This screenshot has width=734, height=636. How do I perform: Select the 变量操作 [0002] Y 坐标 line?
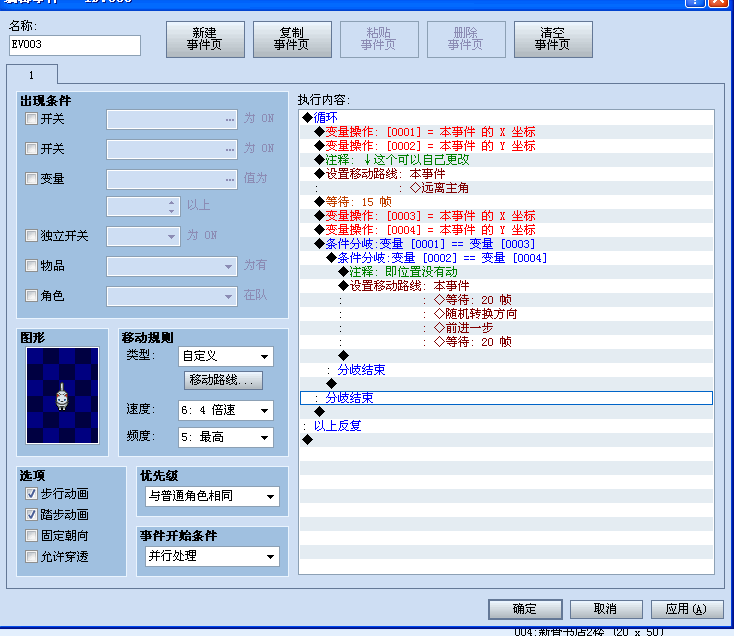[x=506, y=146]
